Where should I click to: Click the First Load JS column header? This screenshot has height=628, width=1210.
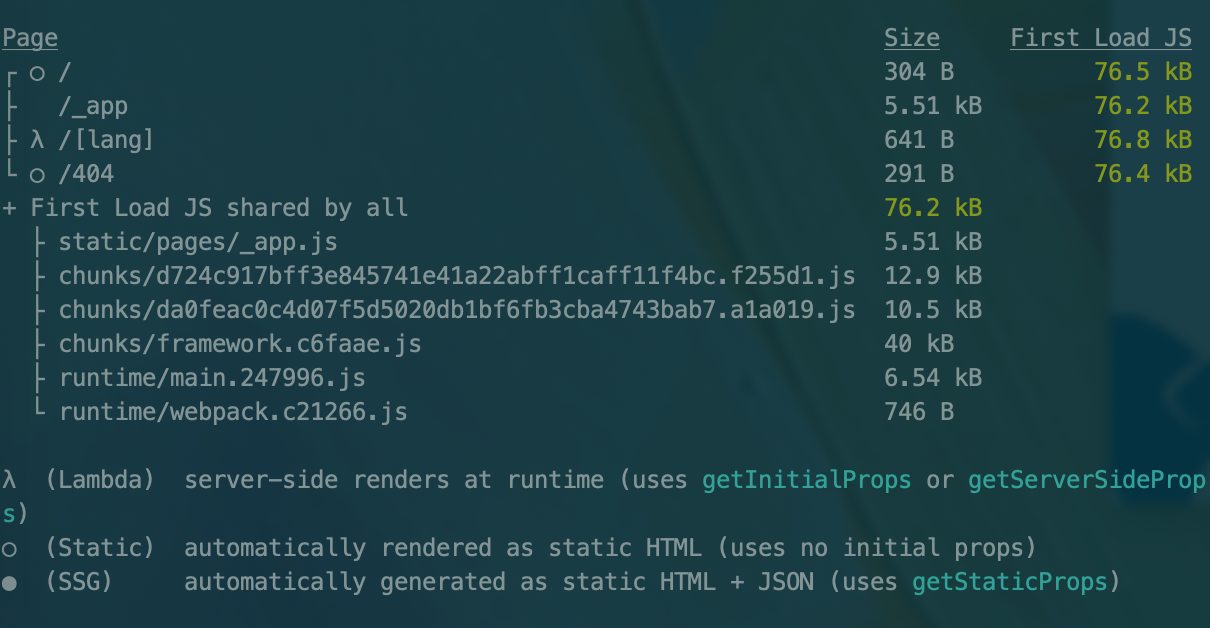pyautogui.click(x=1100, y=38)
